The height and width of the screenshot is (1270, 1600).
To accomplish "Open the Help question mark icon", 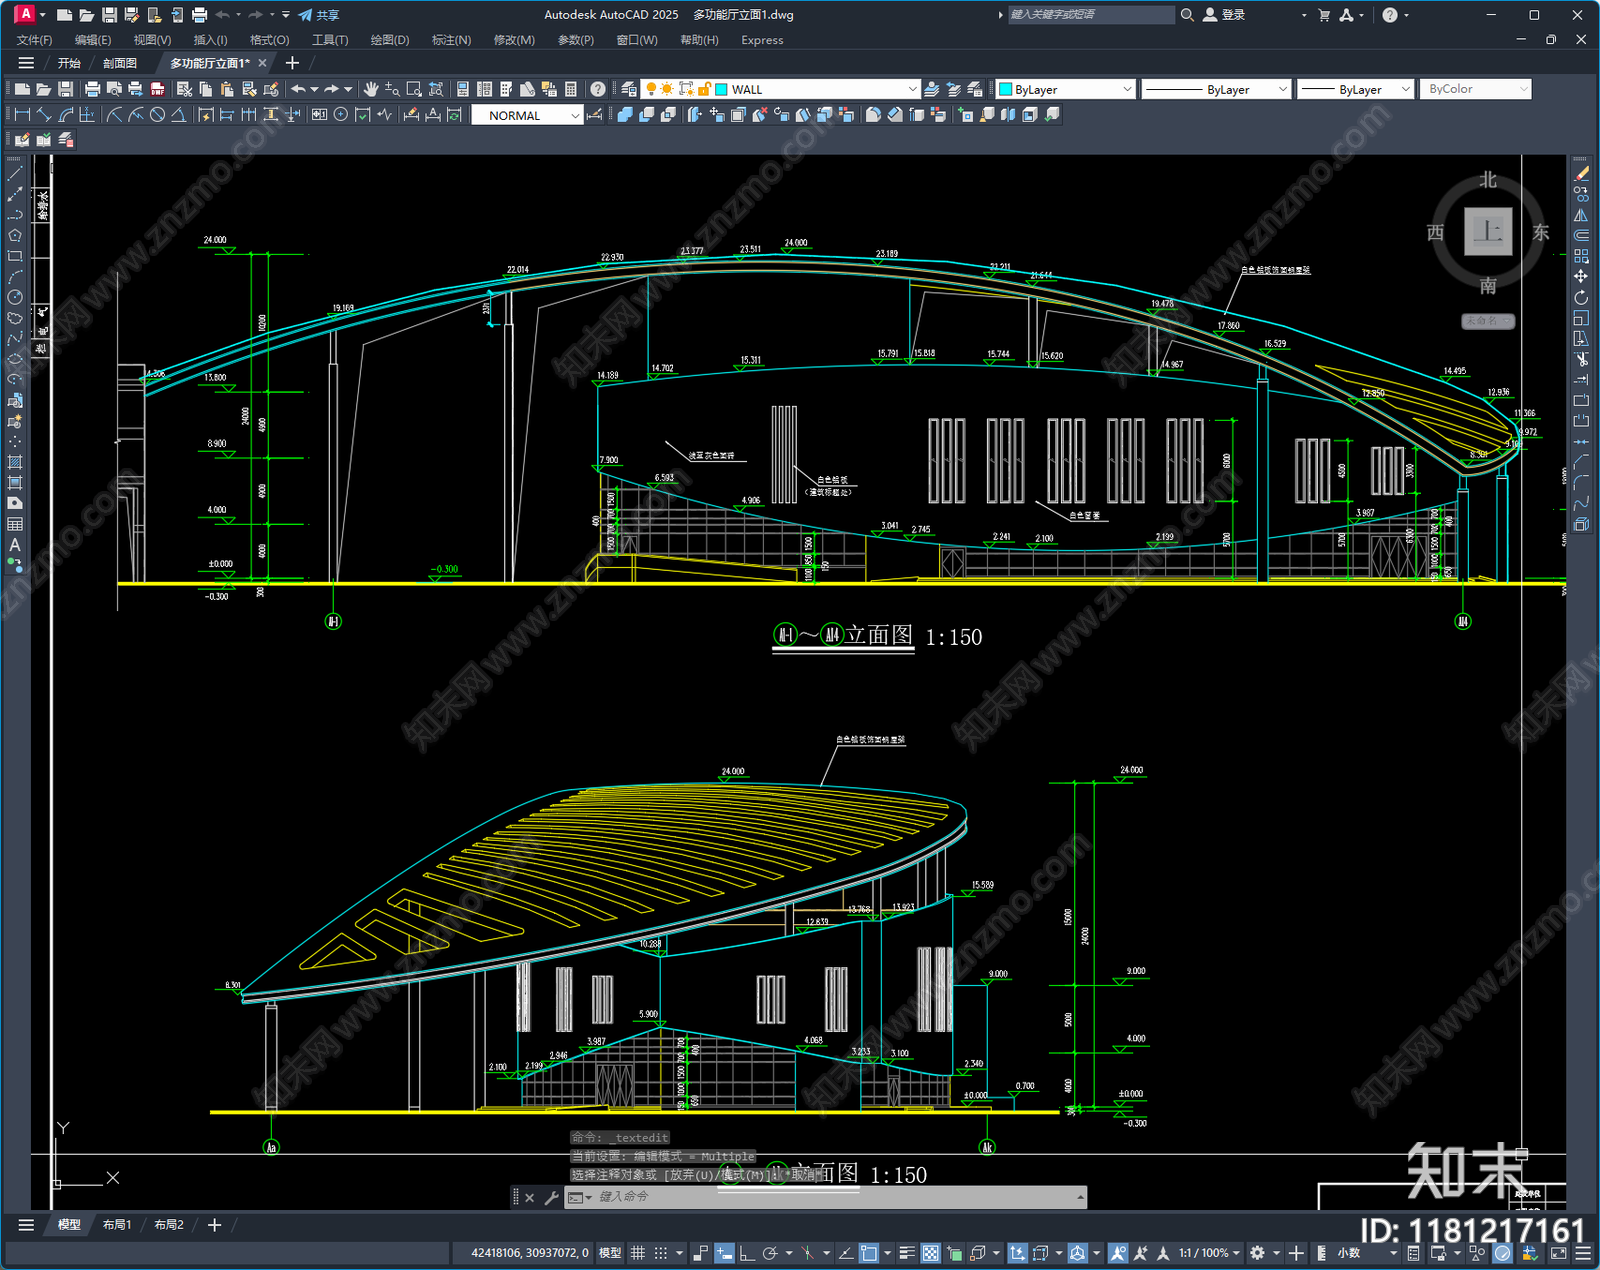I will [x=597, y=89].
